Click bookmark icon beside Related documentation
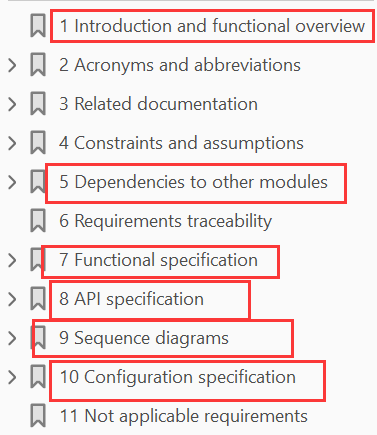 tap(38, 104)
